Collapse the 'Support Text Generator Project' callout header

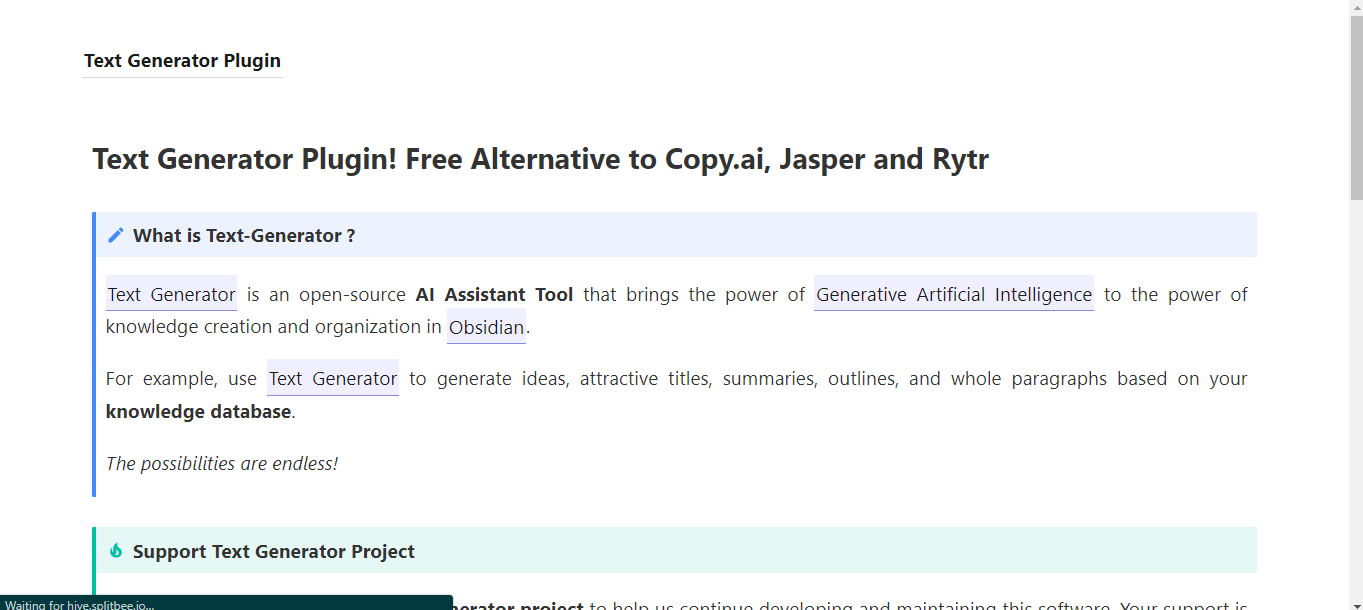pyautogui.click(x=676, y=551)
